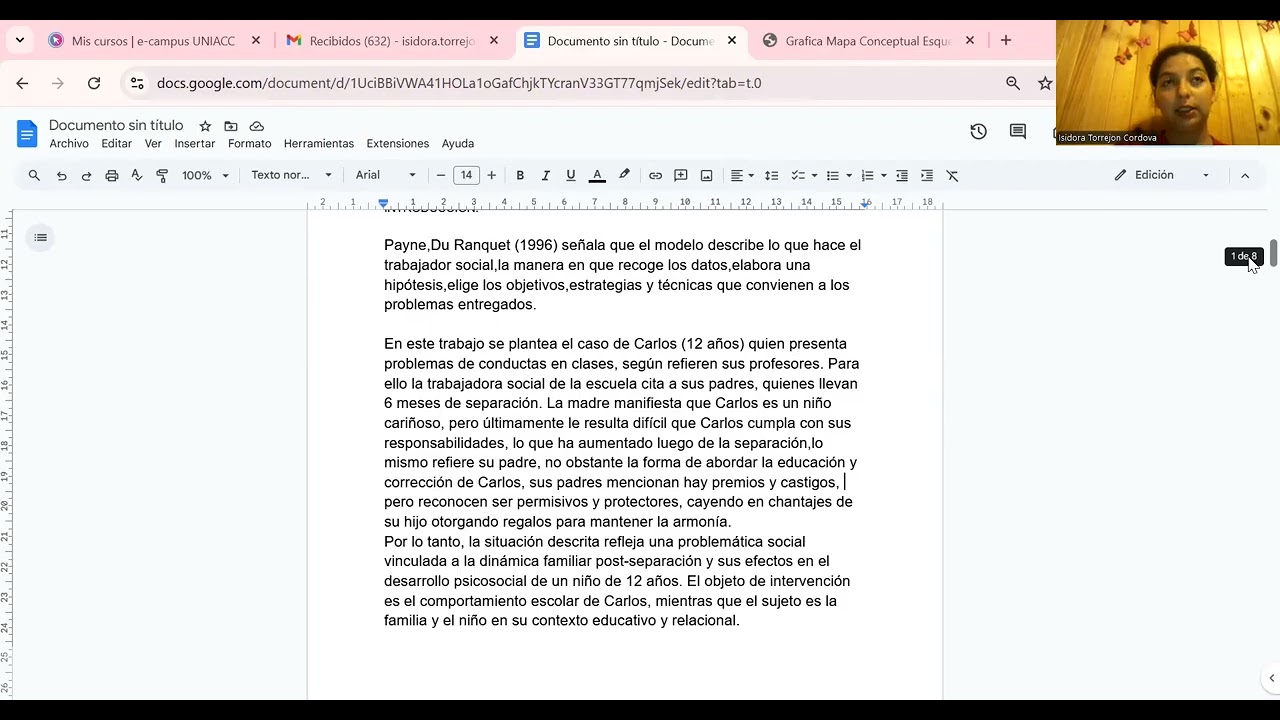Screen dimensions: 1280x720
Task: Check the cloud save status icon
Action: [257, 126]
